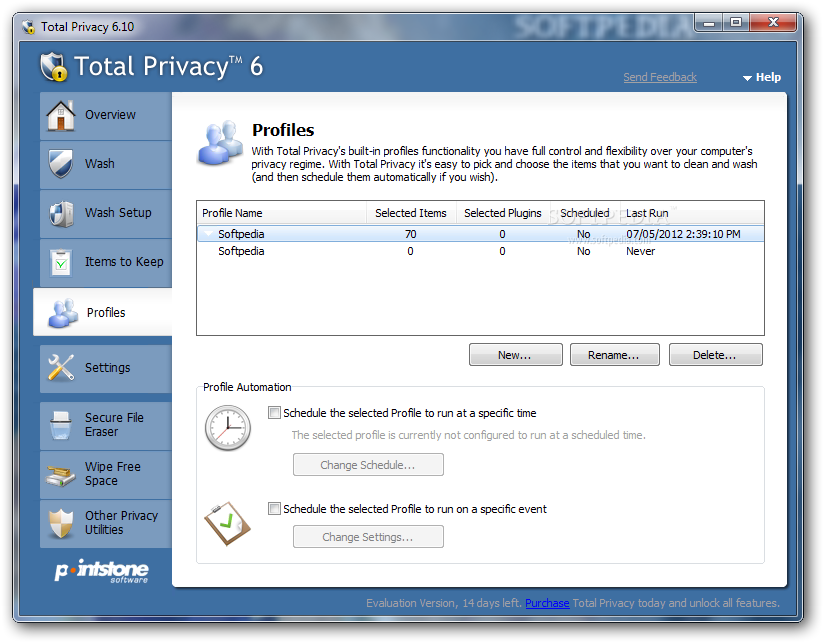Click the Change Schedule... button
The image size is (824, 643).
tap(368, 465)
